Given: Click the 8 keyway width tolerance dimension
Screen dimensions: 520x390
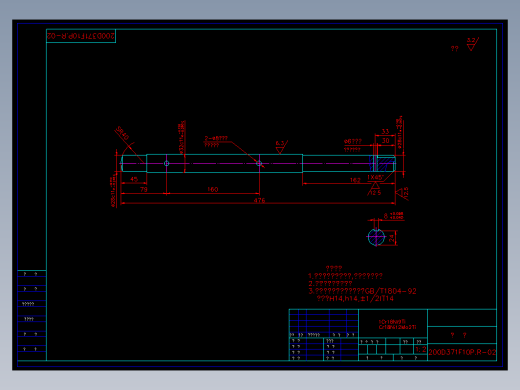Looking at the screenshot, I should click(x=393, y=216).
